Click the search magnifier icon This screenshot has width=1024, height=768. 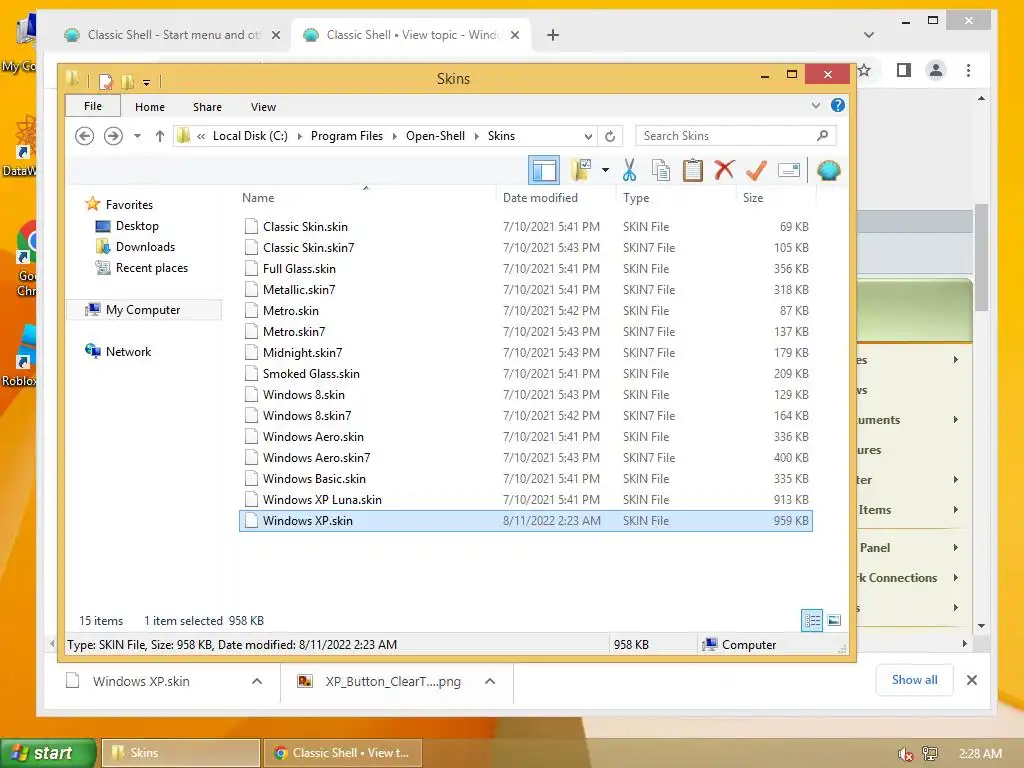(x=822, y=135)
